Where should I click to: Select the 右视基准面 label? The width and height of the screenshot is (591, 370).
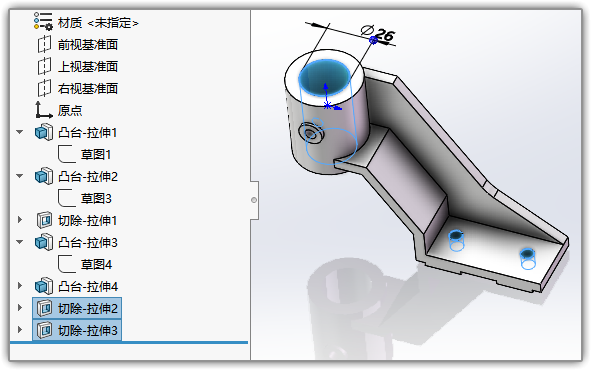tap(88, 89)
